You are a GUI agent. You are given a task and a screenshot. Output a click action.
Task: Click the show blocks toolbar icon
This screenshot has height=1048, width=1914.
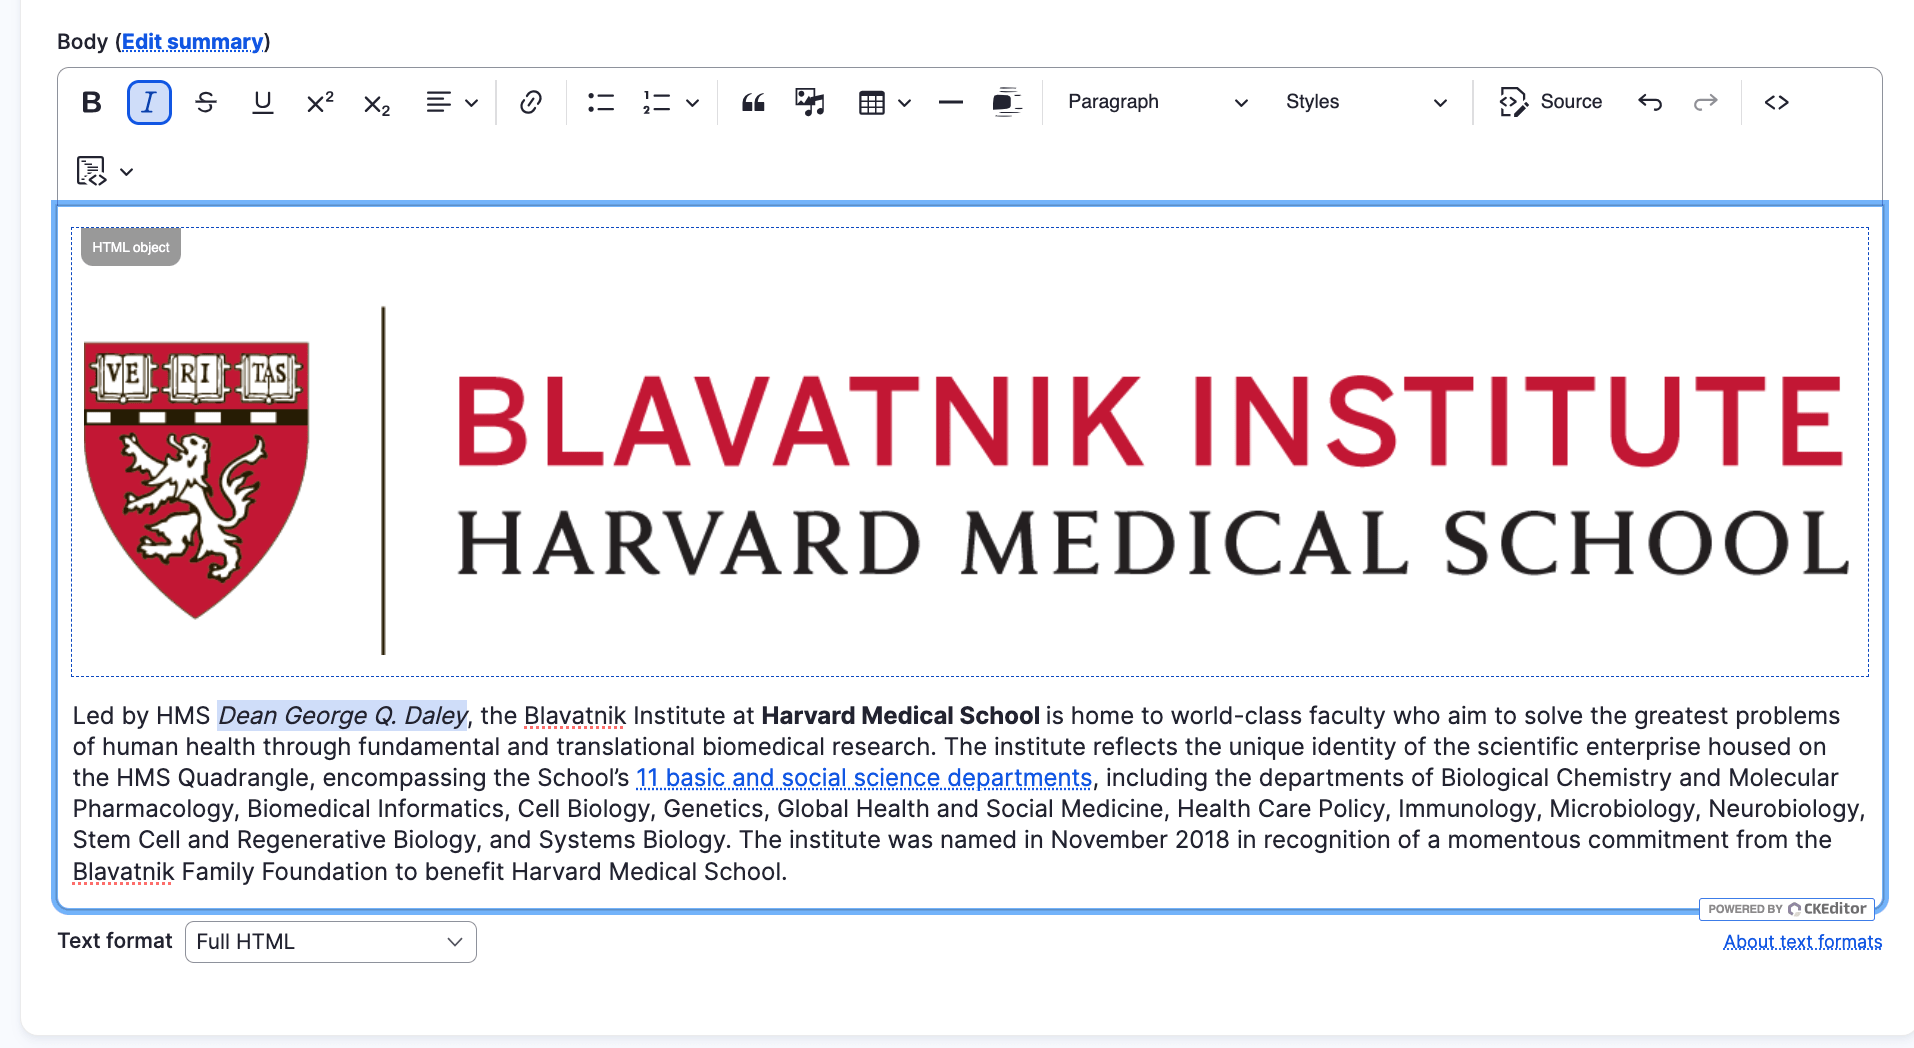coord(1007,102)
